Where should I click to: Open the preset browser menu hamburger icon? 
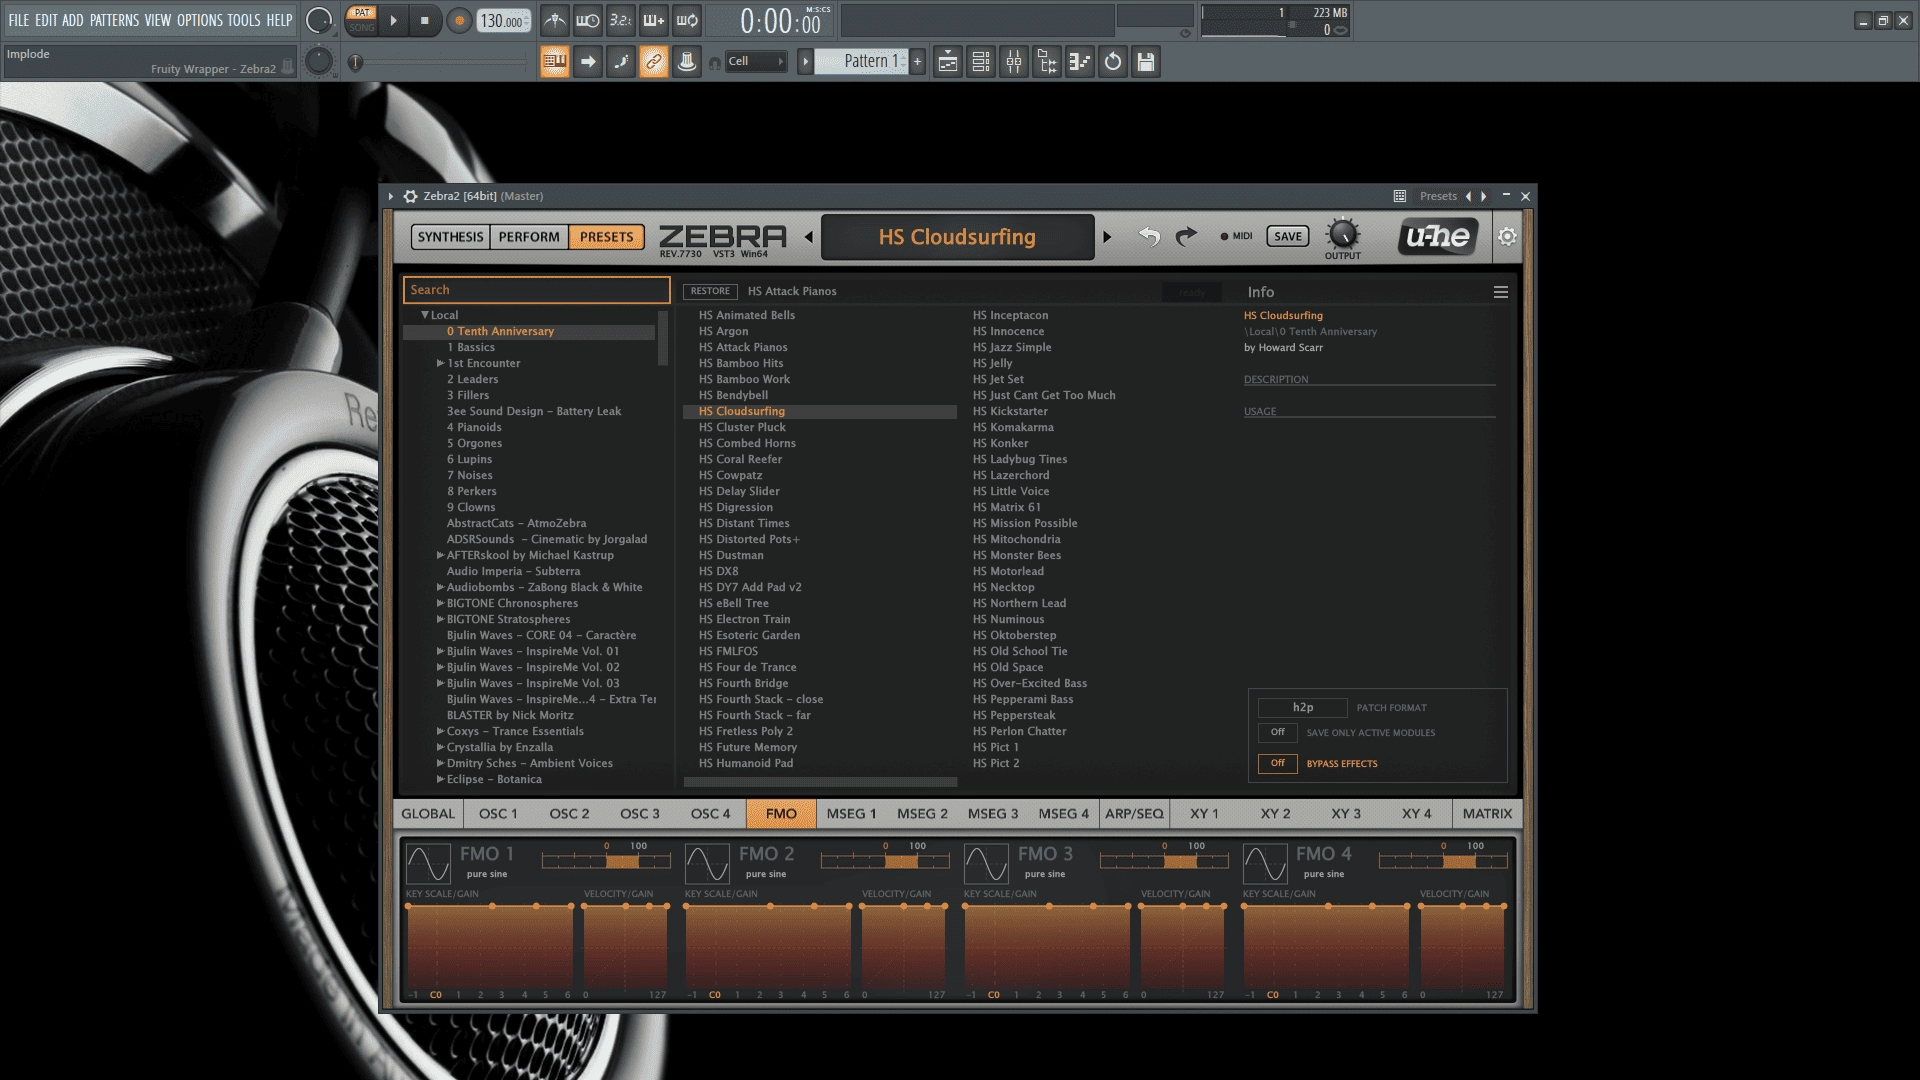point(1500,292)
